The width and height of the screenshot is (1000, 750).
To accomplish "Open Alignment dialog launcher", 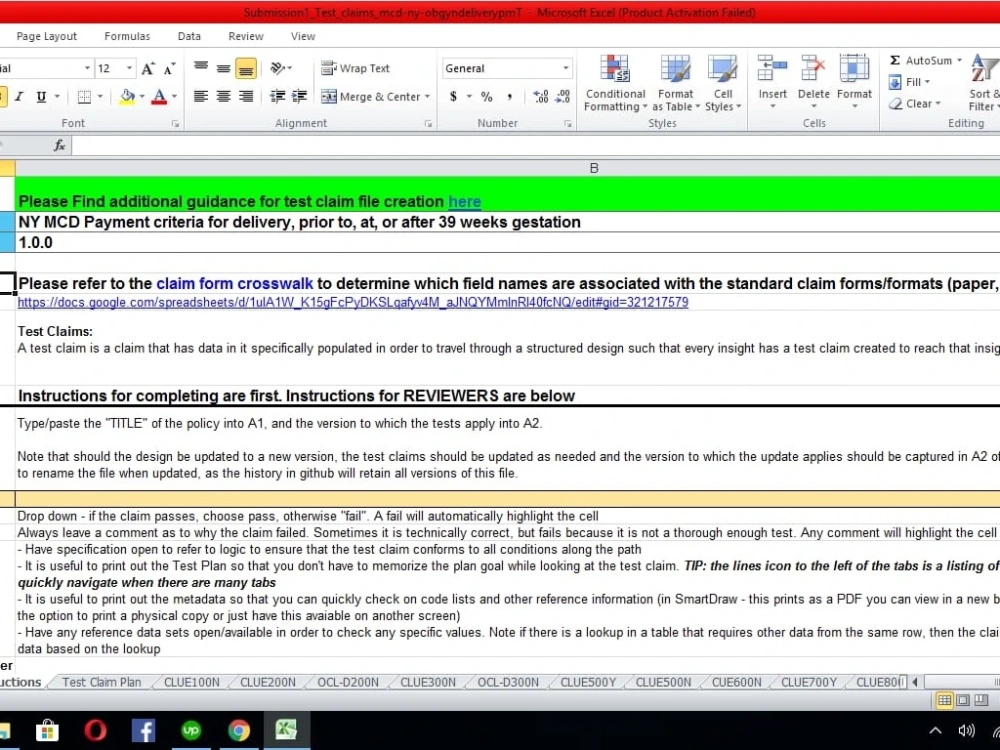I will [428, 124].
